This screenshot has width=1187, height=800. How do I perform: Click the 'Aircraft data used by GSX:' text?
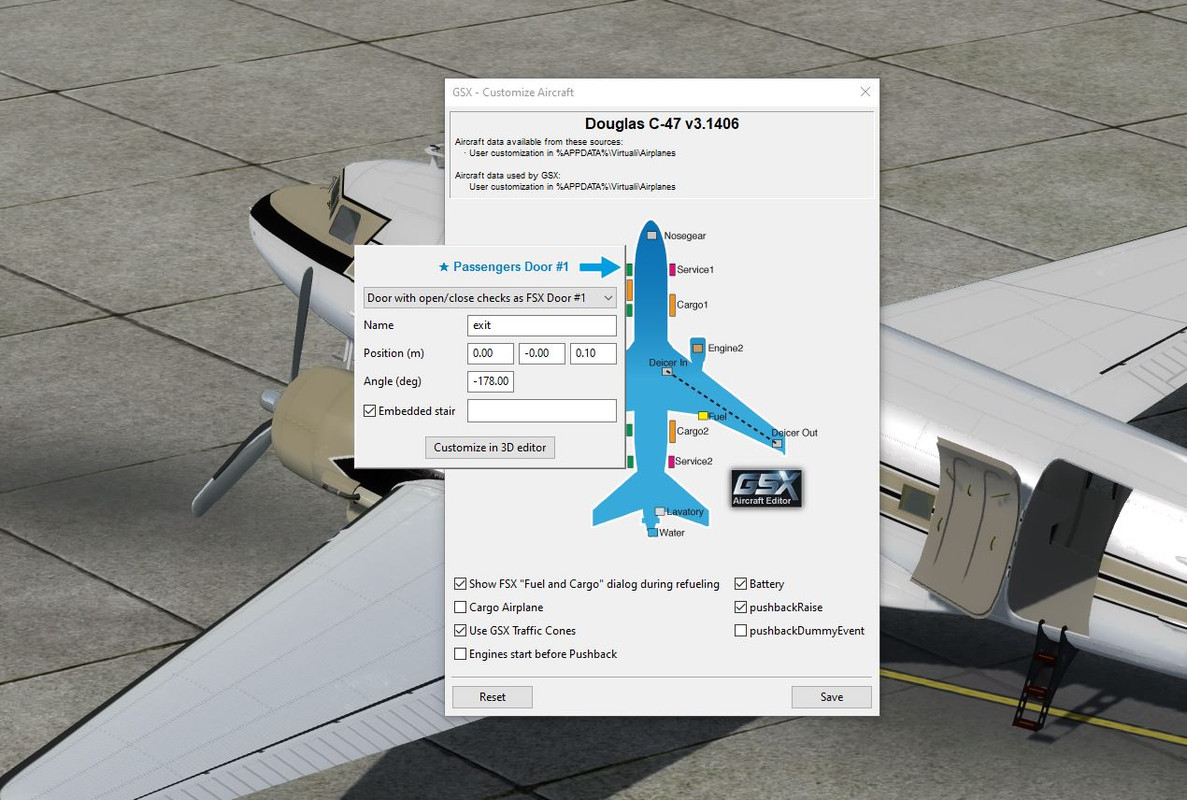tap(507, 176)
